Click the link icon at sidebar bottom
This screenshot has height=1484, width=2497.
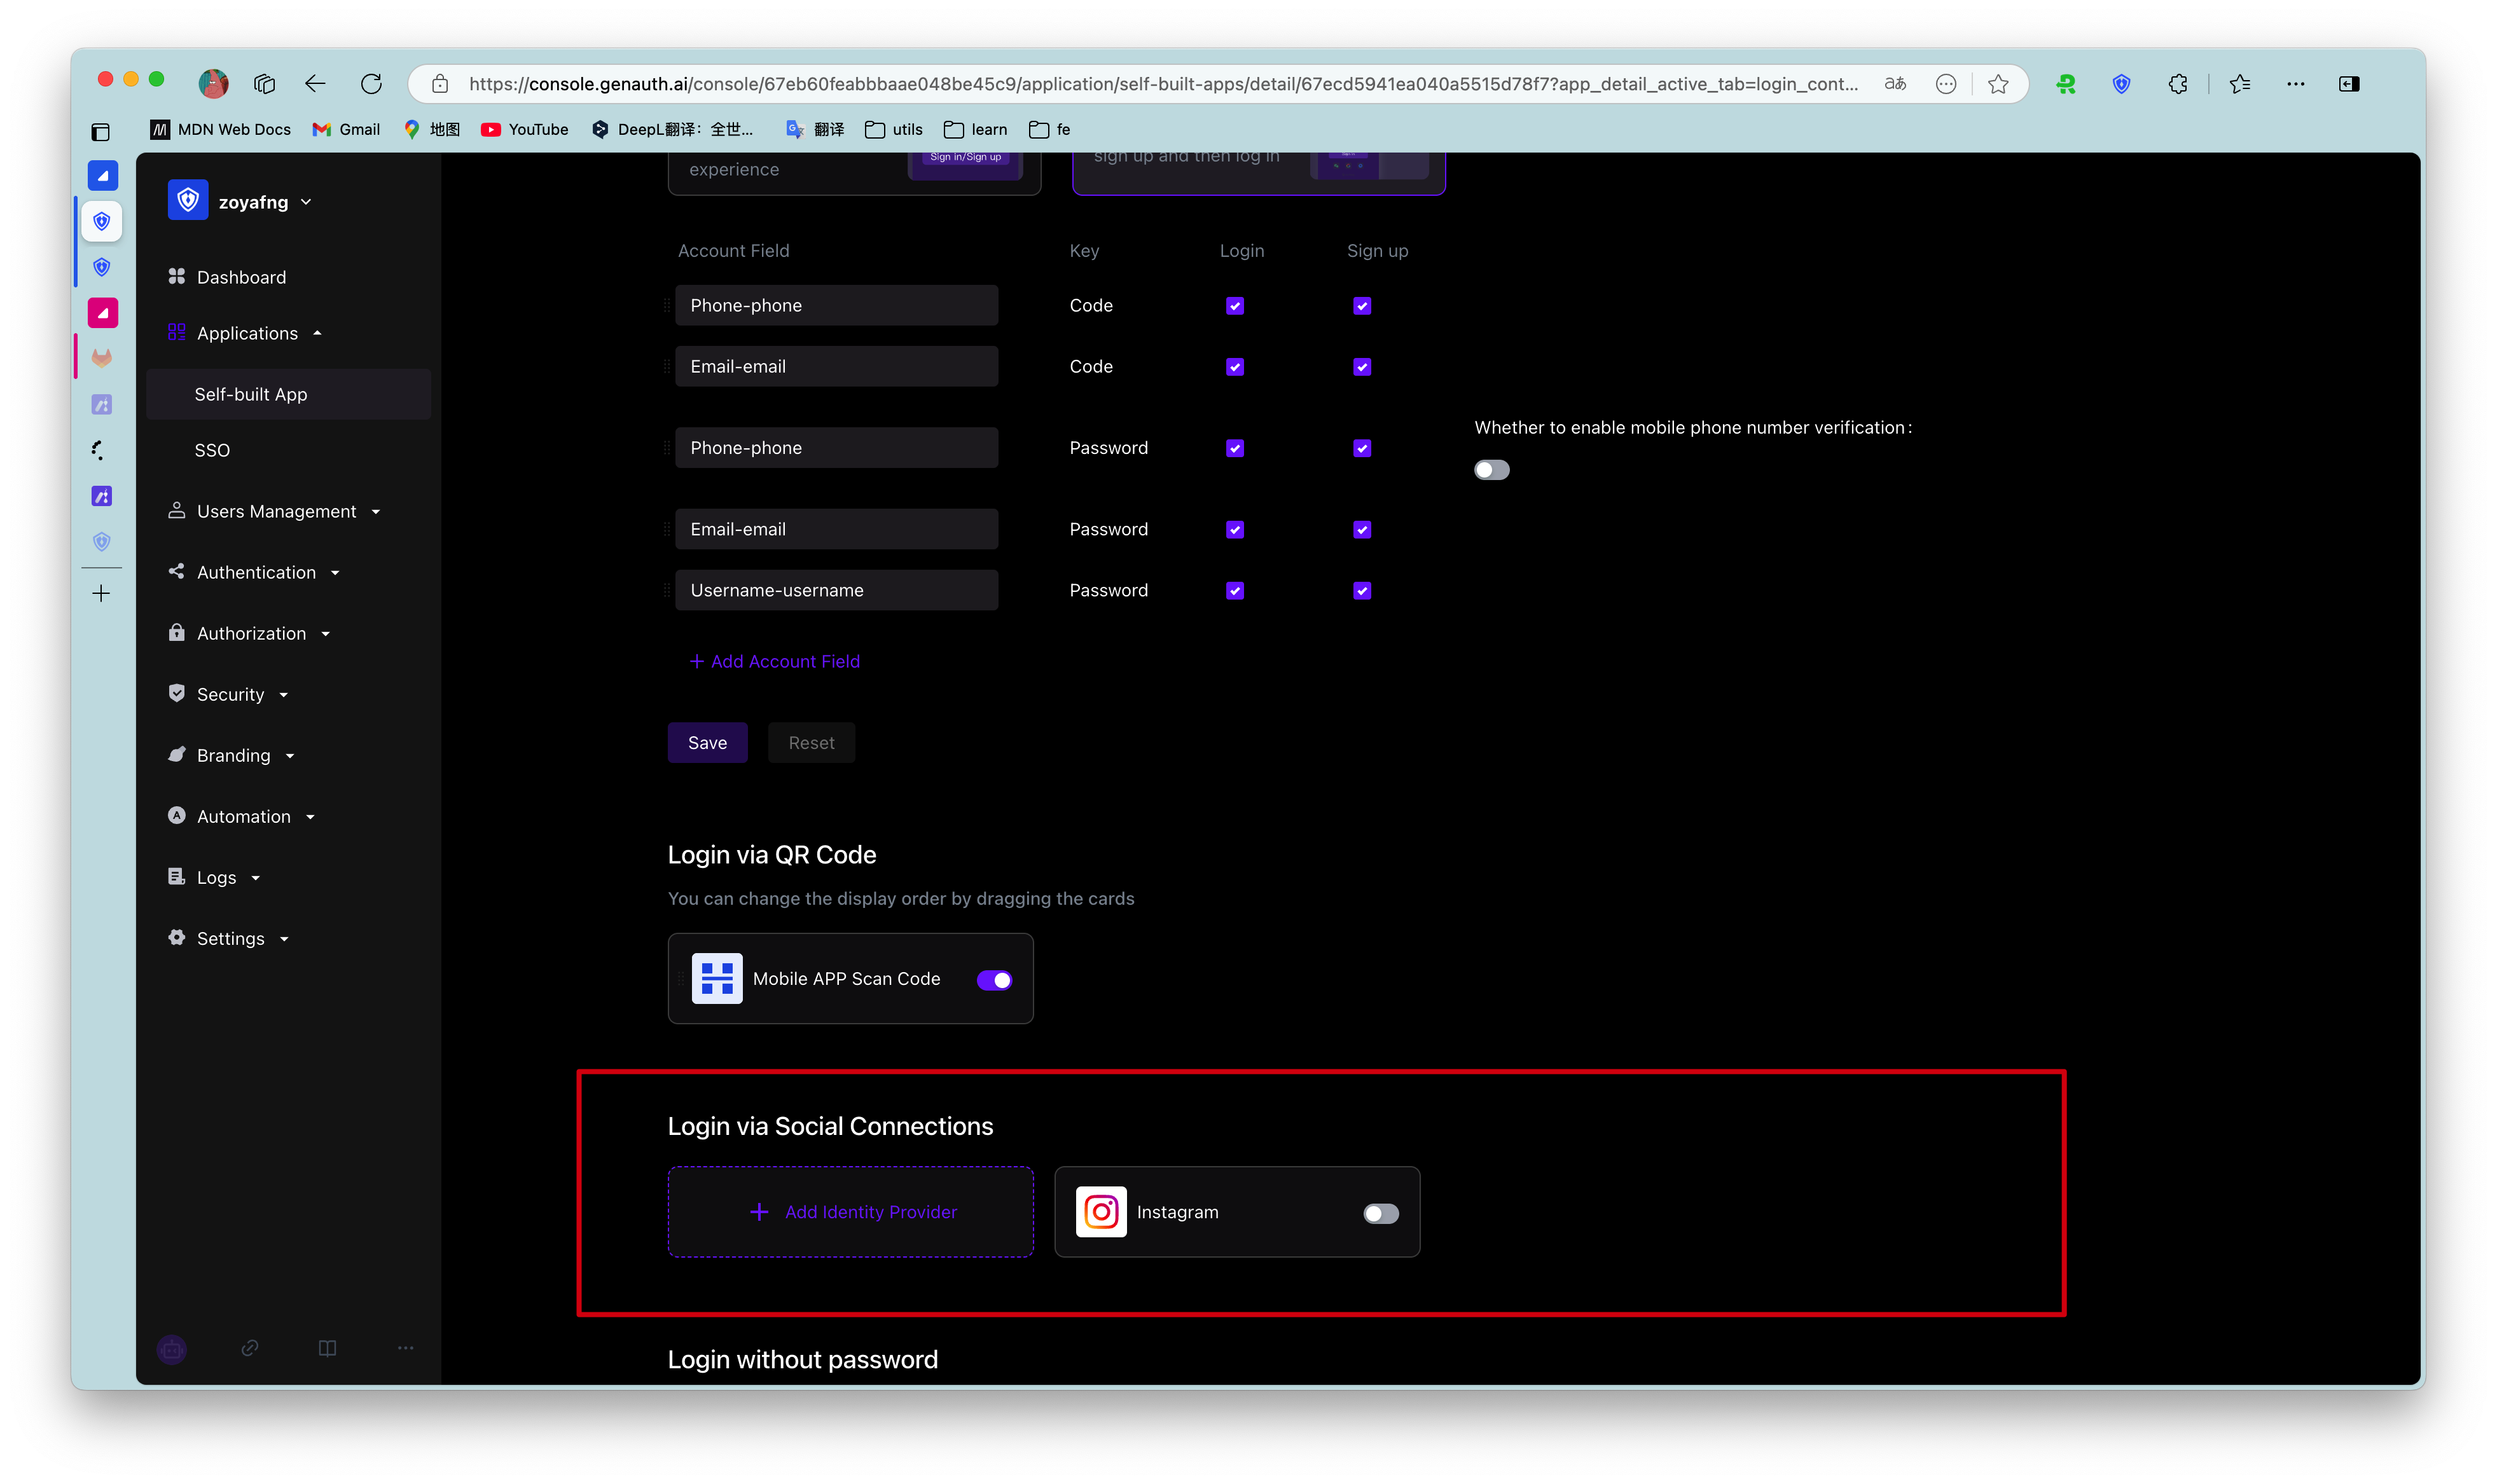click(x=250, y=1348)
